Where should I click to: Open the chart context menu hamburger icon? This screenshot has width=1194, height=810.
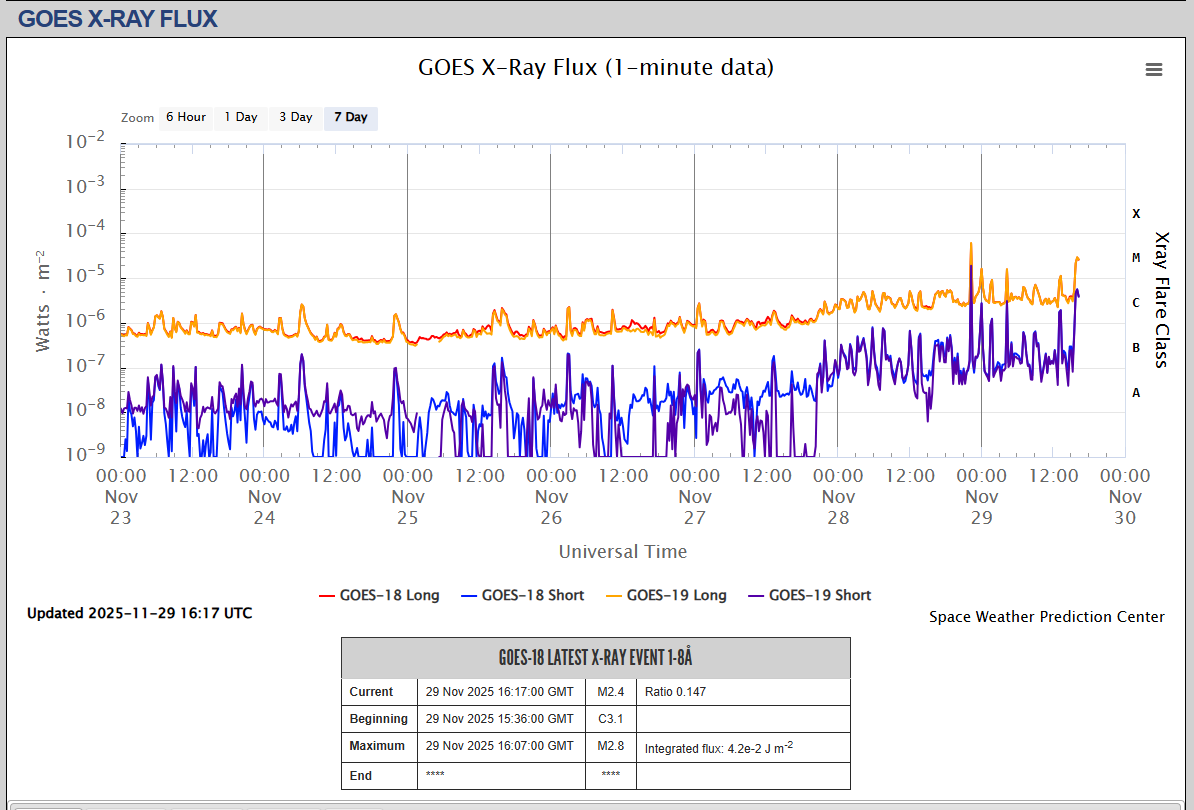pos(1153,69)
